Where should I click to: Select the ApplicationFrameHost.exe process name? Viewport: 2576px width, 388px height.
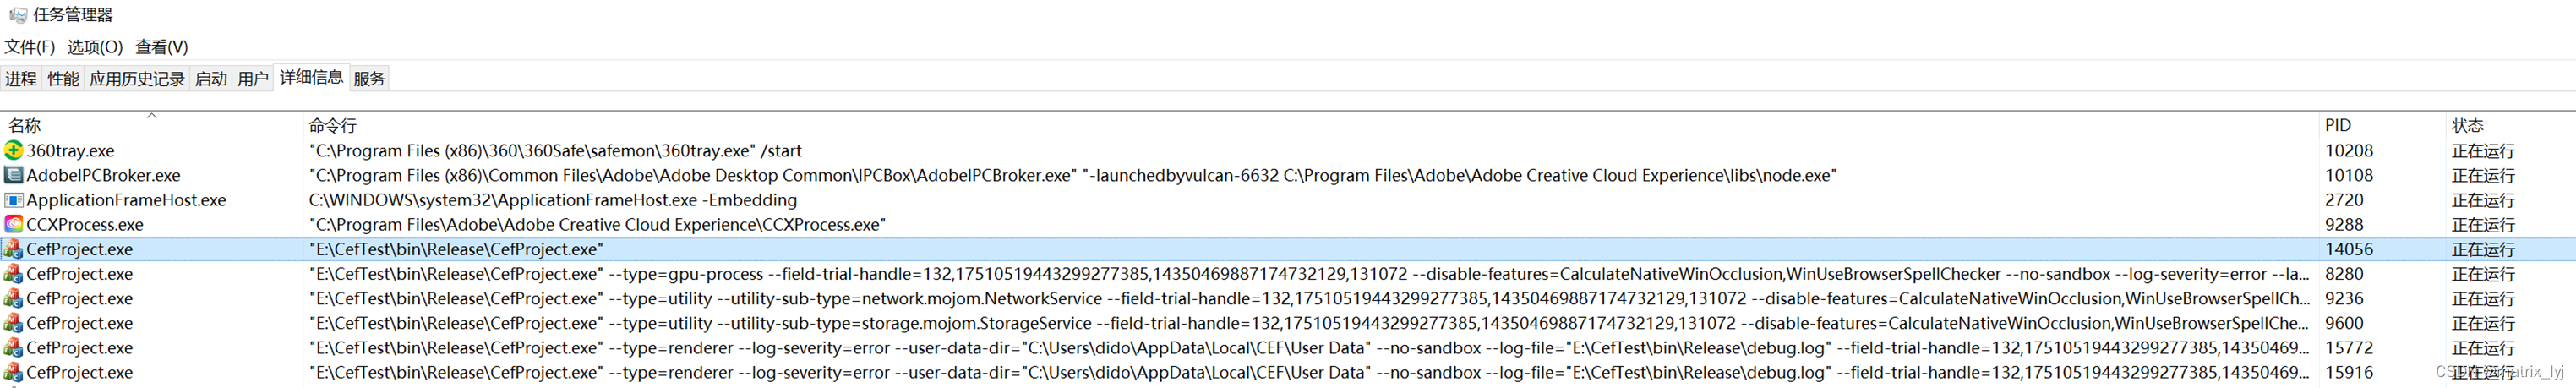(x=126, y=200)
